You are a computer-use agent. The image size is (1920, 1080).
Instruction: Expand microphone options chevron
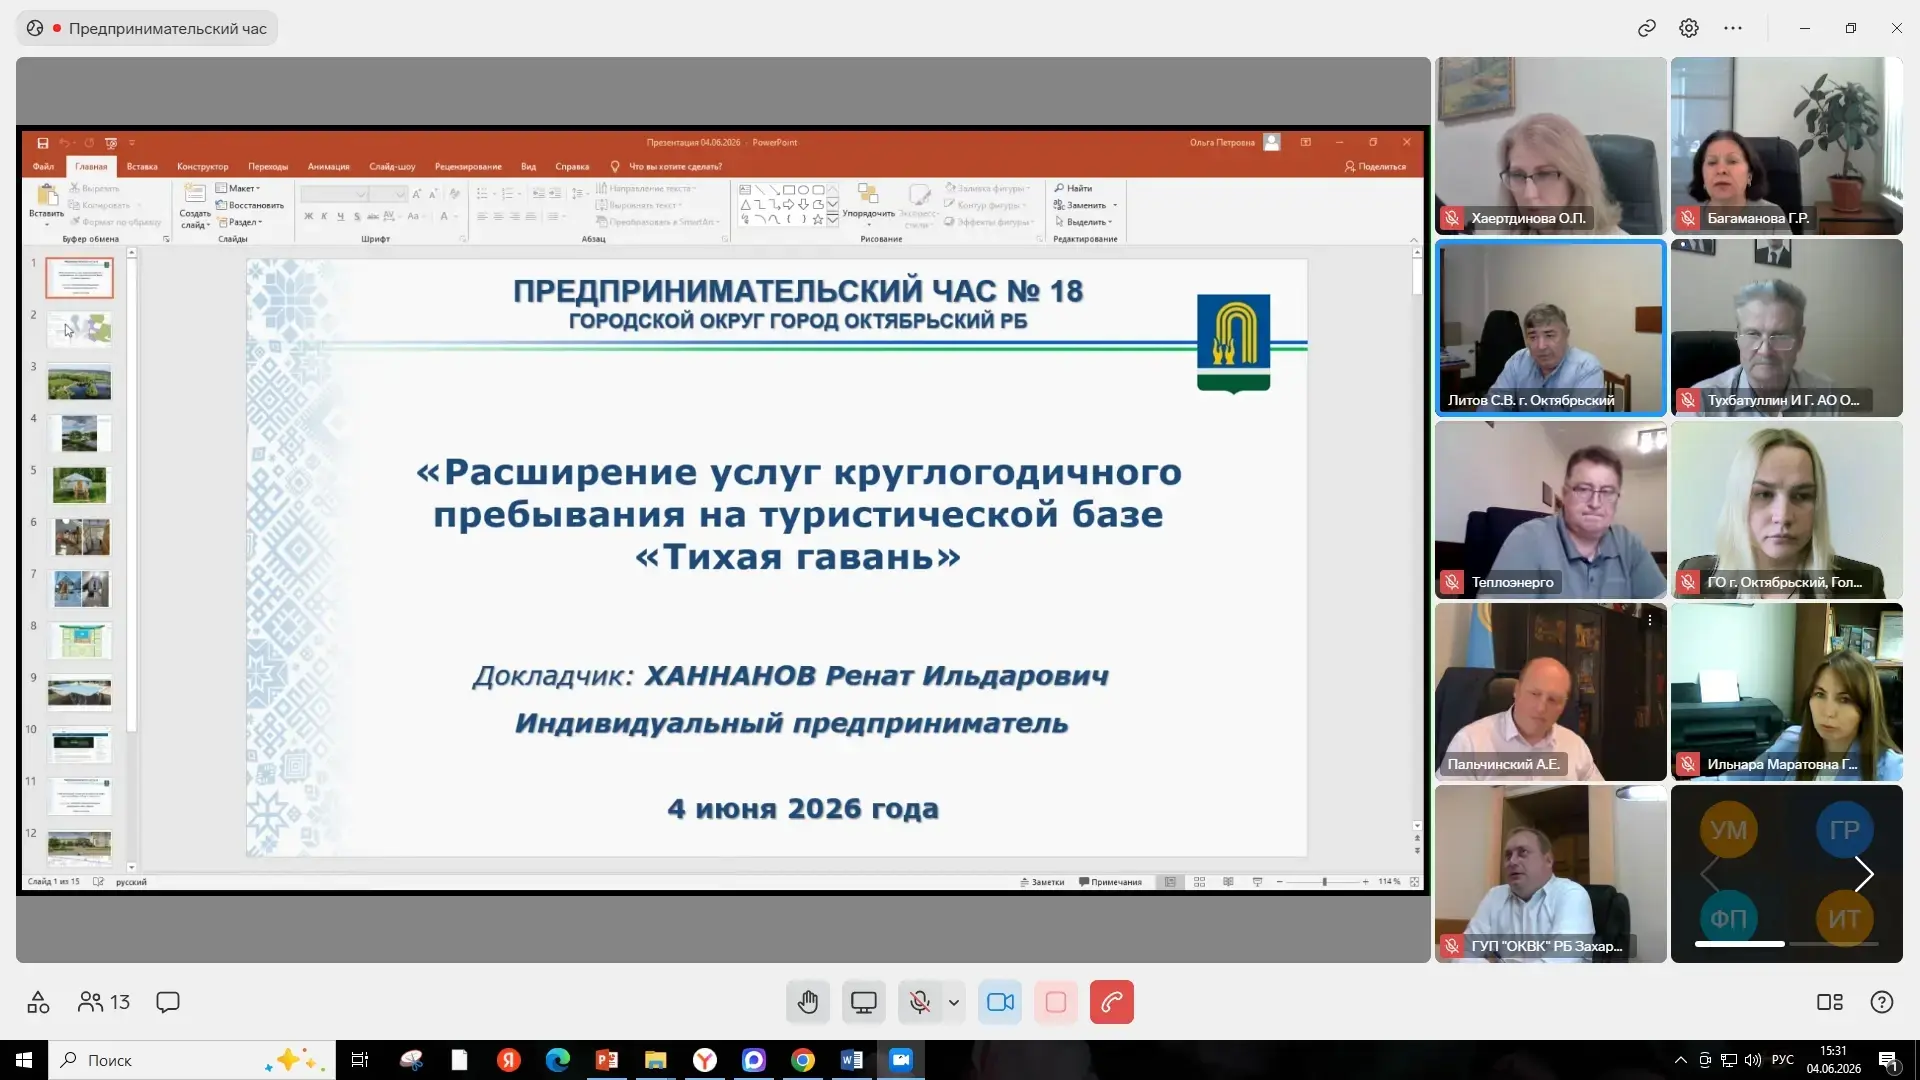coord(954,1002)
